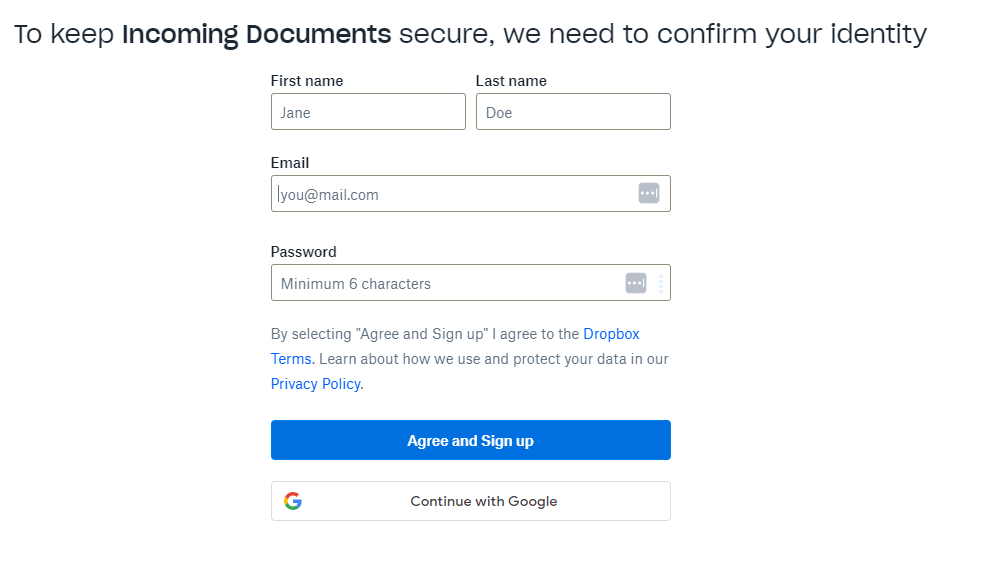
Task: Open the Dropbox Terms link
Action: click(x=611, y=334)
